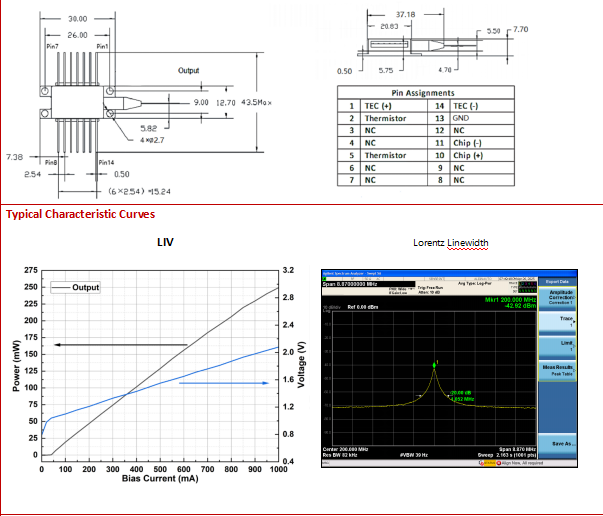Click the LIV chart title
Viewport: 603px width, 516px height.
point(165,242)
